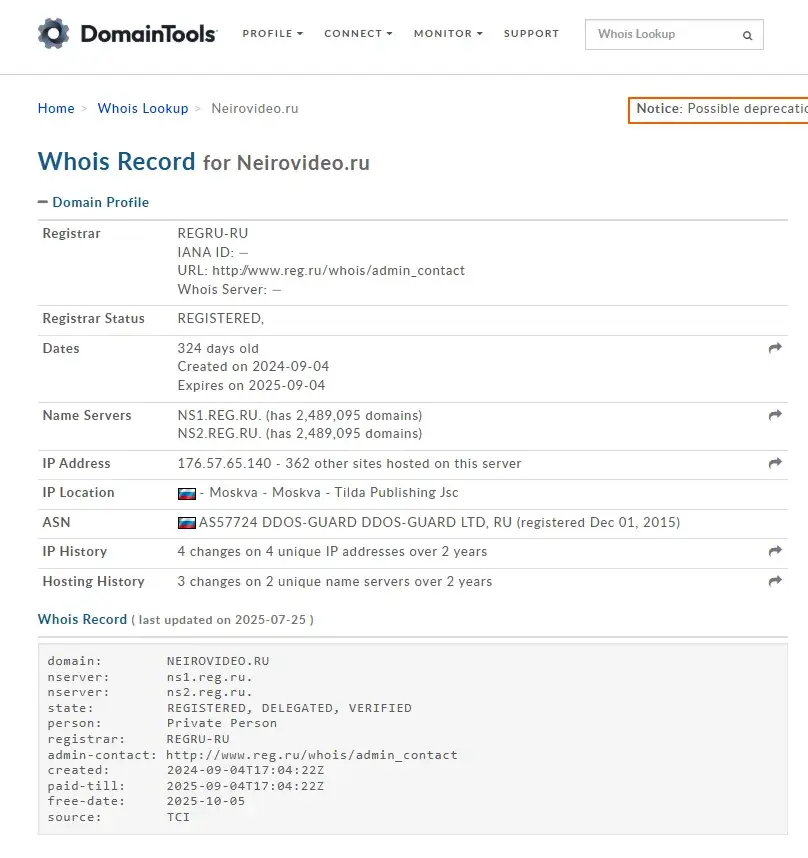Open the Whois Lookup breadcrumb link
This screenshot has width=808, height=858.
tap(143, 108)
